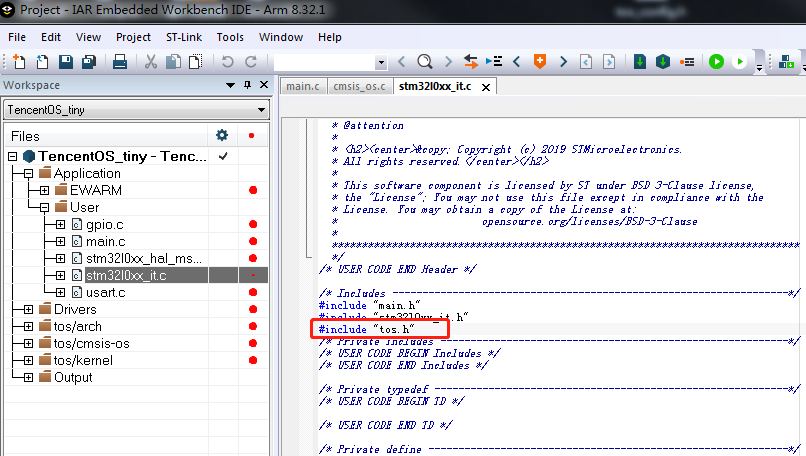This screenshot has height=456, width=806.
Task: Click the Print toolbar icon
Action: click(120, 62)
